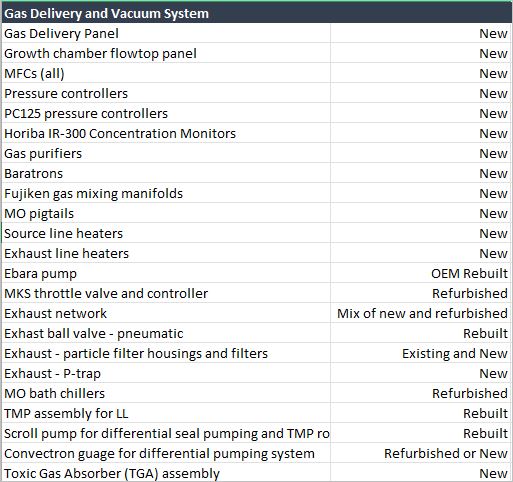513x482 pixels.
Task: Select the Fujiken gas mixing manifolds cell
Action: coord(166,193)
